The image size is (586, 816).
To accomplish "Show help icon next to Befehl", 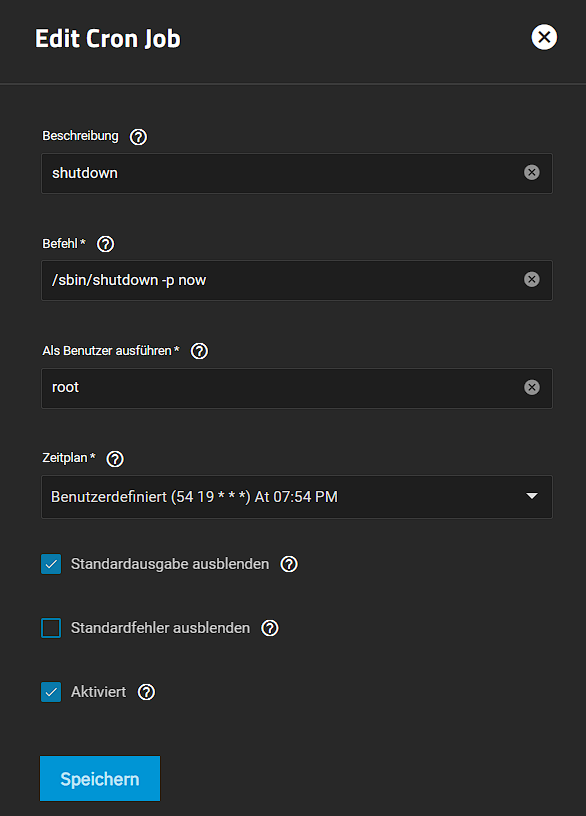I will [x=106, y=244].
